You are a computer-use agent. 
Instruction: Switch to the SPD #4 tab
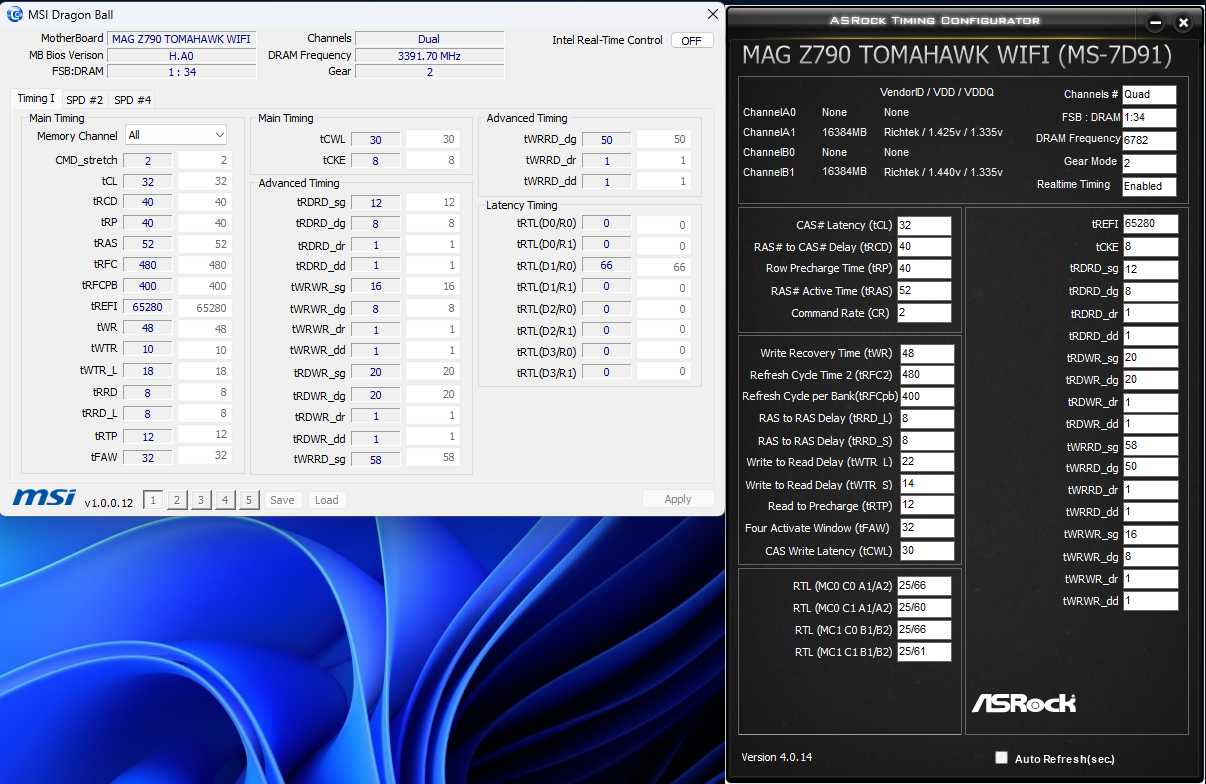[x=133, y=100]
